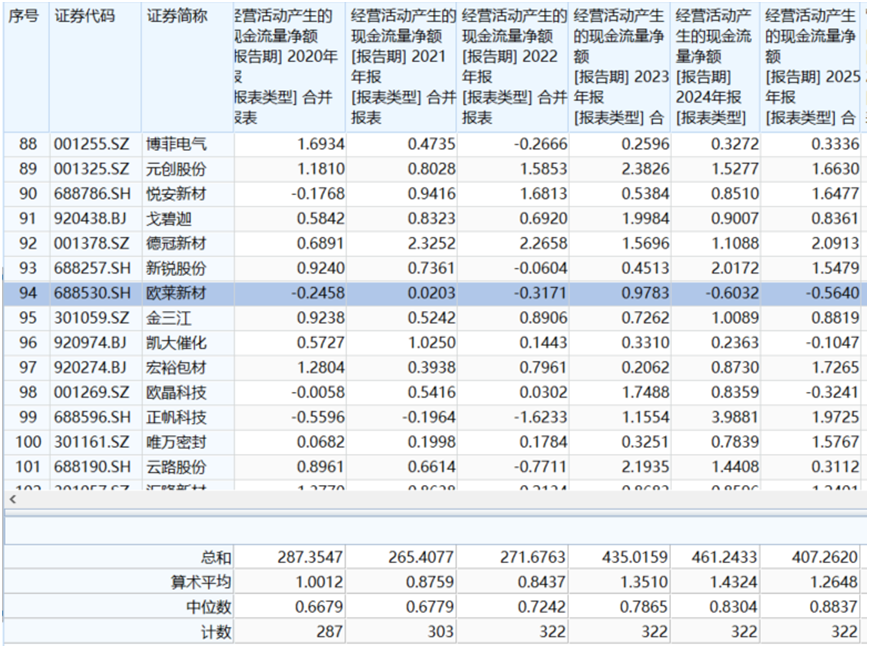The width and height of the screenshot is (869, 648).
Task: Click stock code 688786.SH
Action: tap(92, 194)
